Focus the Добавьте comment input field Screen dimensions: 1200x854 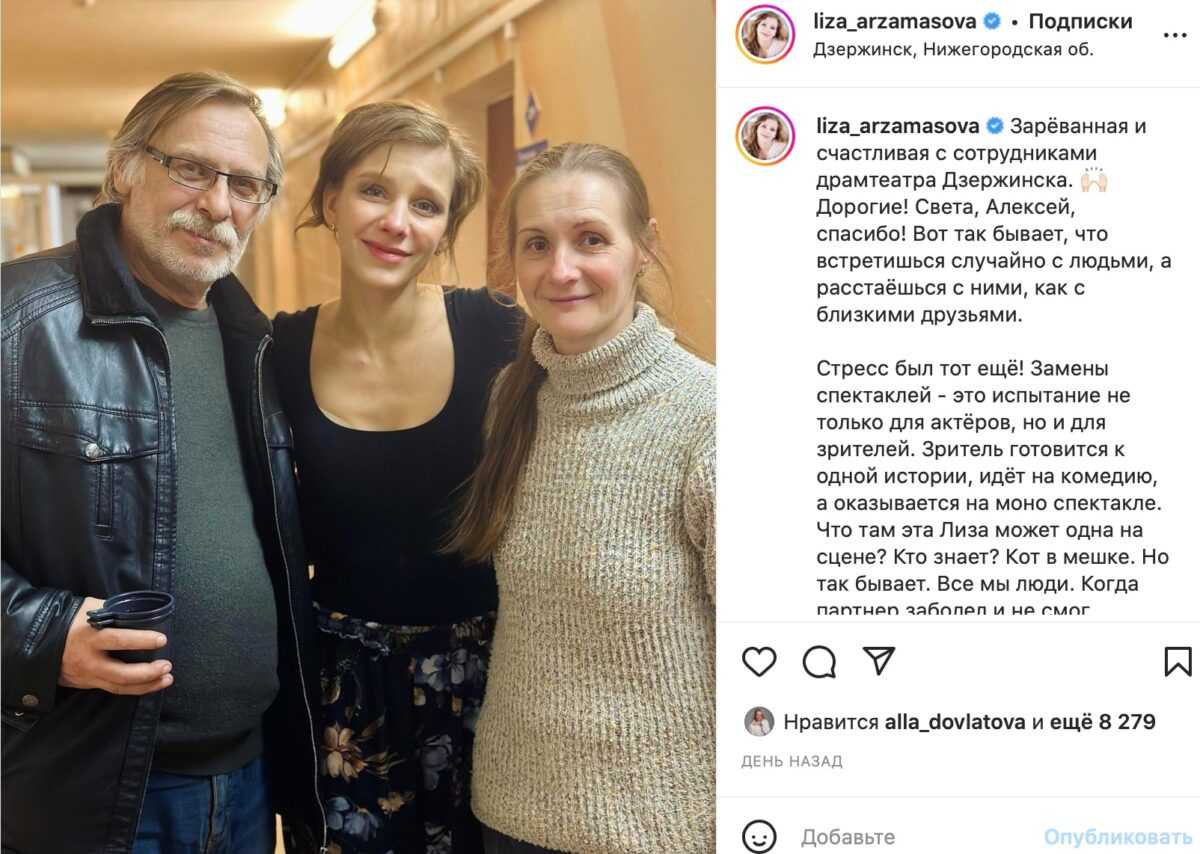(915, 836)
